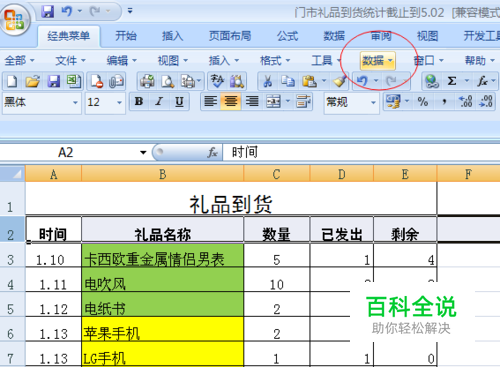The width and height of the screenshot is (500, 367).
Task: Toggle Underline formatting
Action: click(x=179, y=101)
